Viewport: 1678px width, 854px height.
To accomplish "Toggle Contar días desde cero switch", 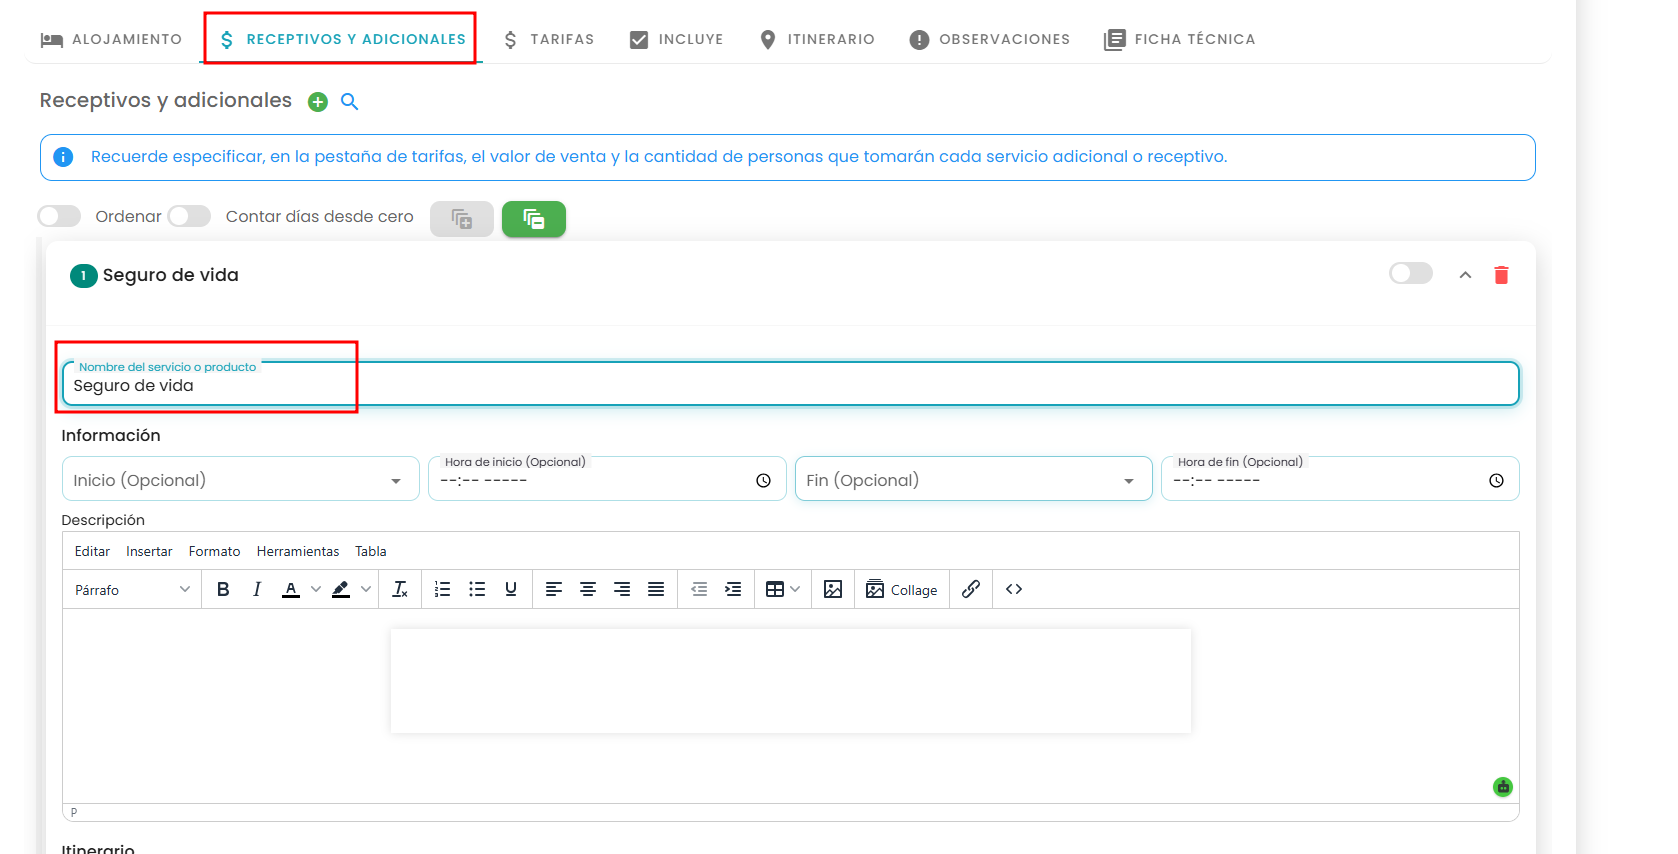I will (189, 216).
